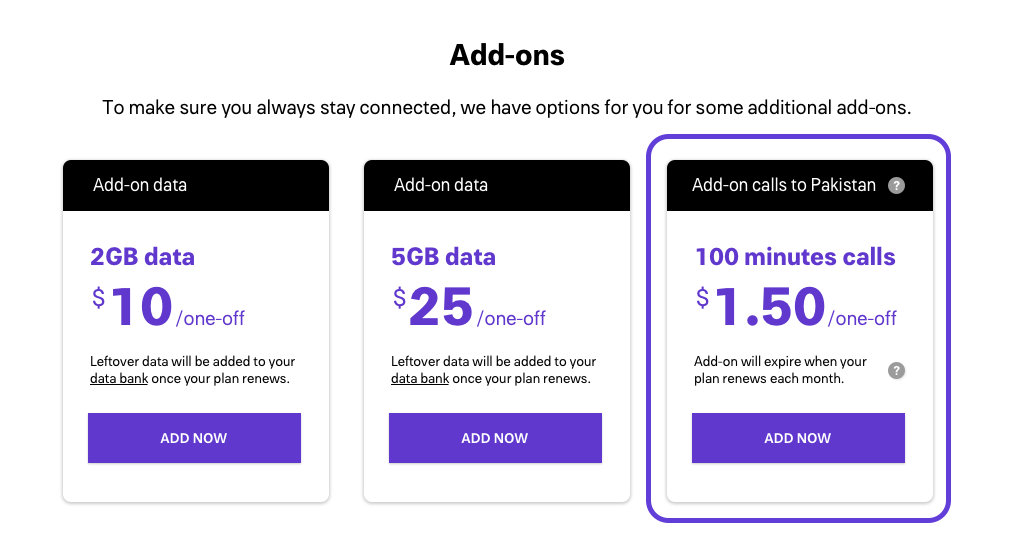The width and height of the screenshot is (1015, 552).
Task: Open data bank link in 2GB card
Action: tap(119, 379)
